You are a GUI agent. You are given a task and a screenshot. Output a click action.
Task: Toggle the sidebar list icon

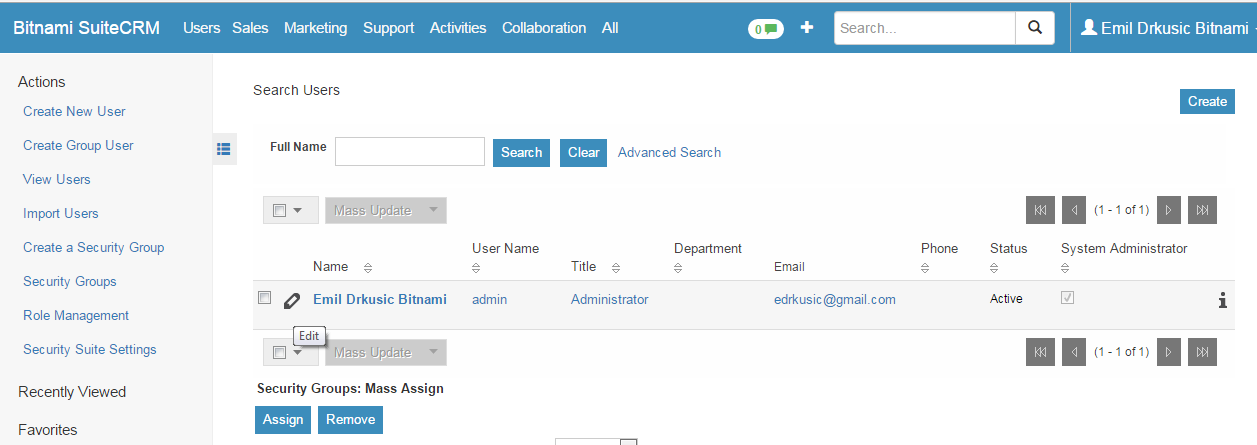(x=224, y=149)
